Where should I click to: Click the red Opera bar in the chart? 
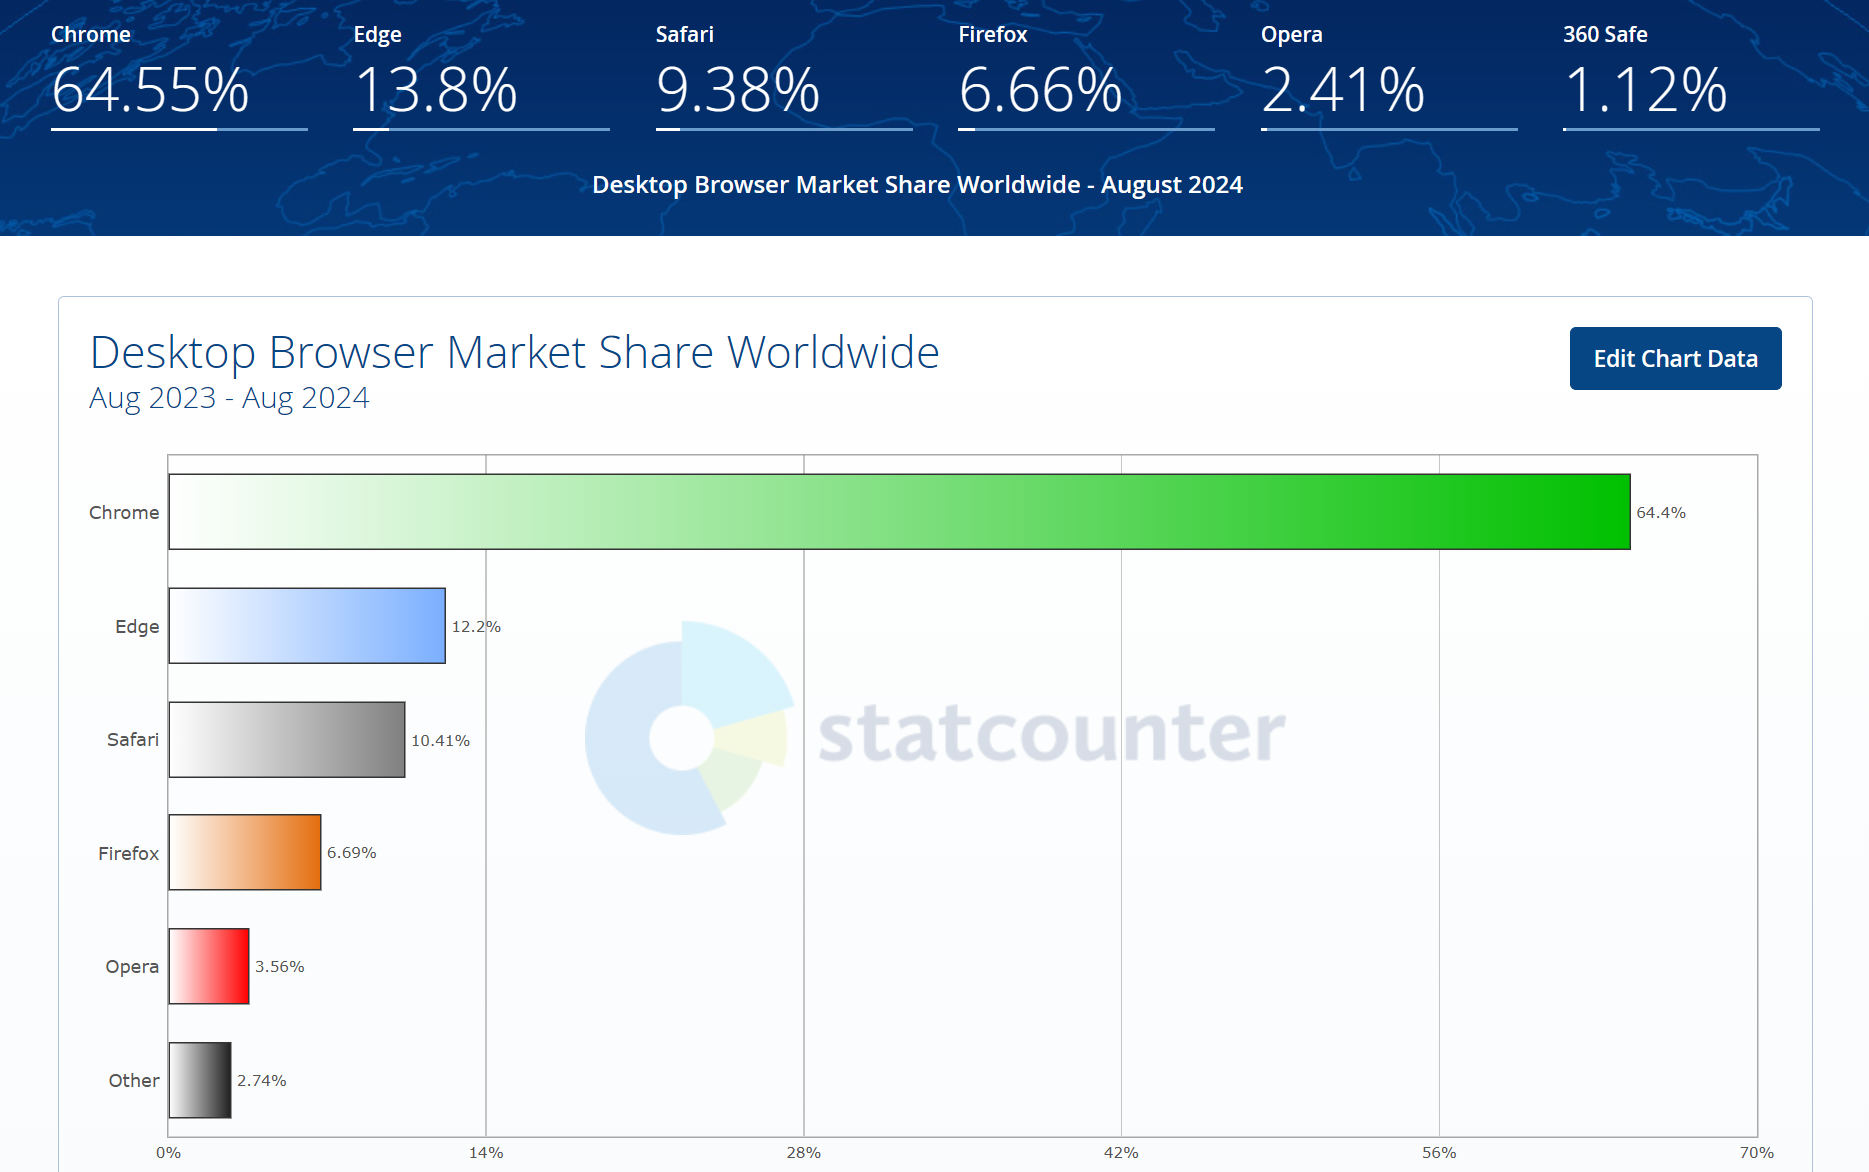(x=209, y=967)
